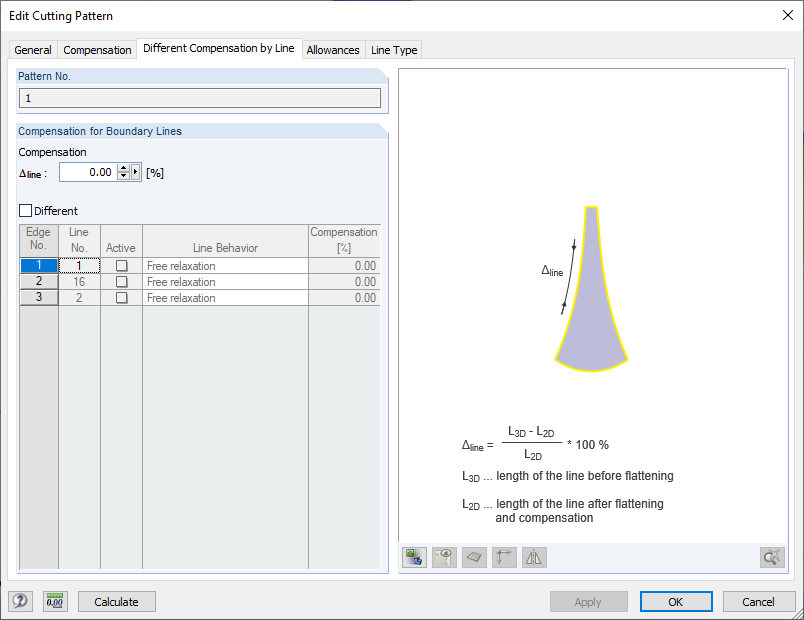Click the Line Behavior column header

click(x=225, y=241)
